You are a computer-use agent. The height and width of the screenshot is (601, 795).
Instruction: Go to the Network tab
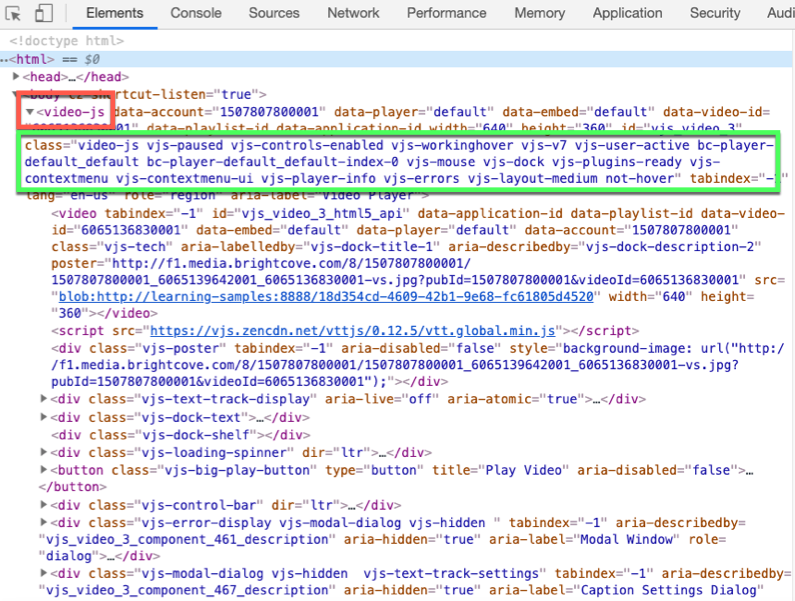353,13
